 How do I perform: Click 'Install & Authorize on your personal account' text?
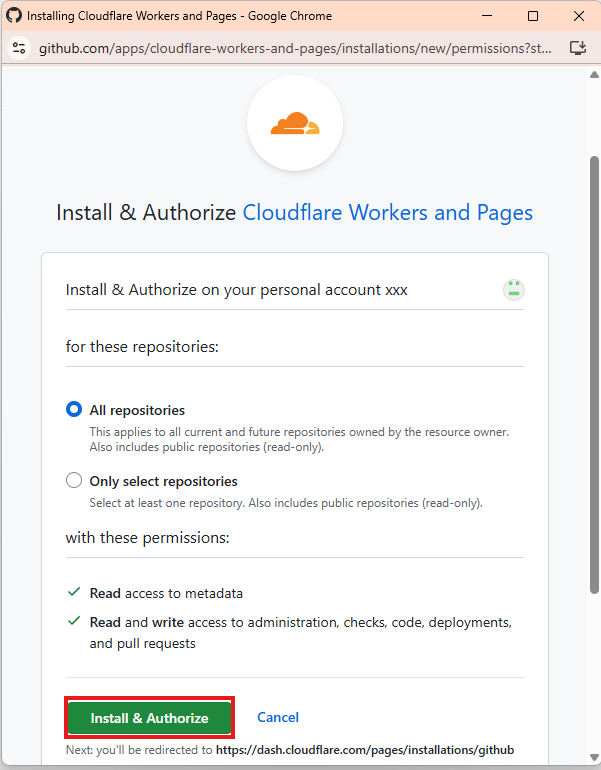[x=237, y=290]
